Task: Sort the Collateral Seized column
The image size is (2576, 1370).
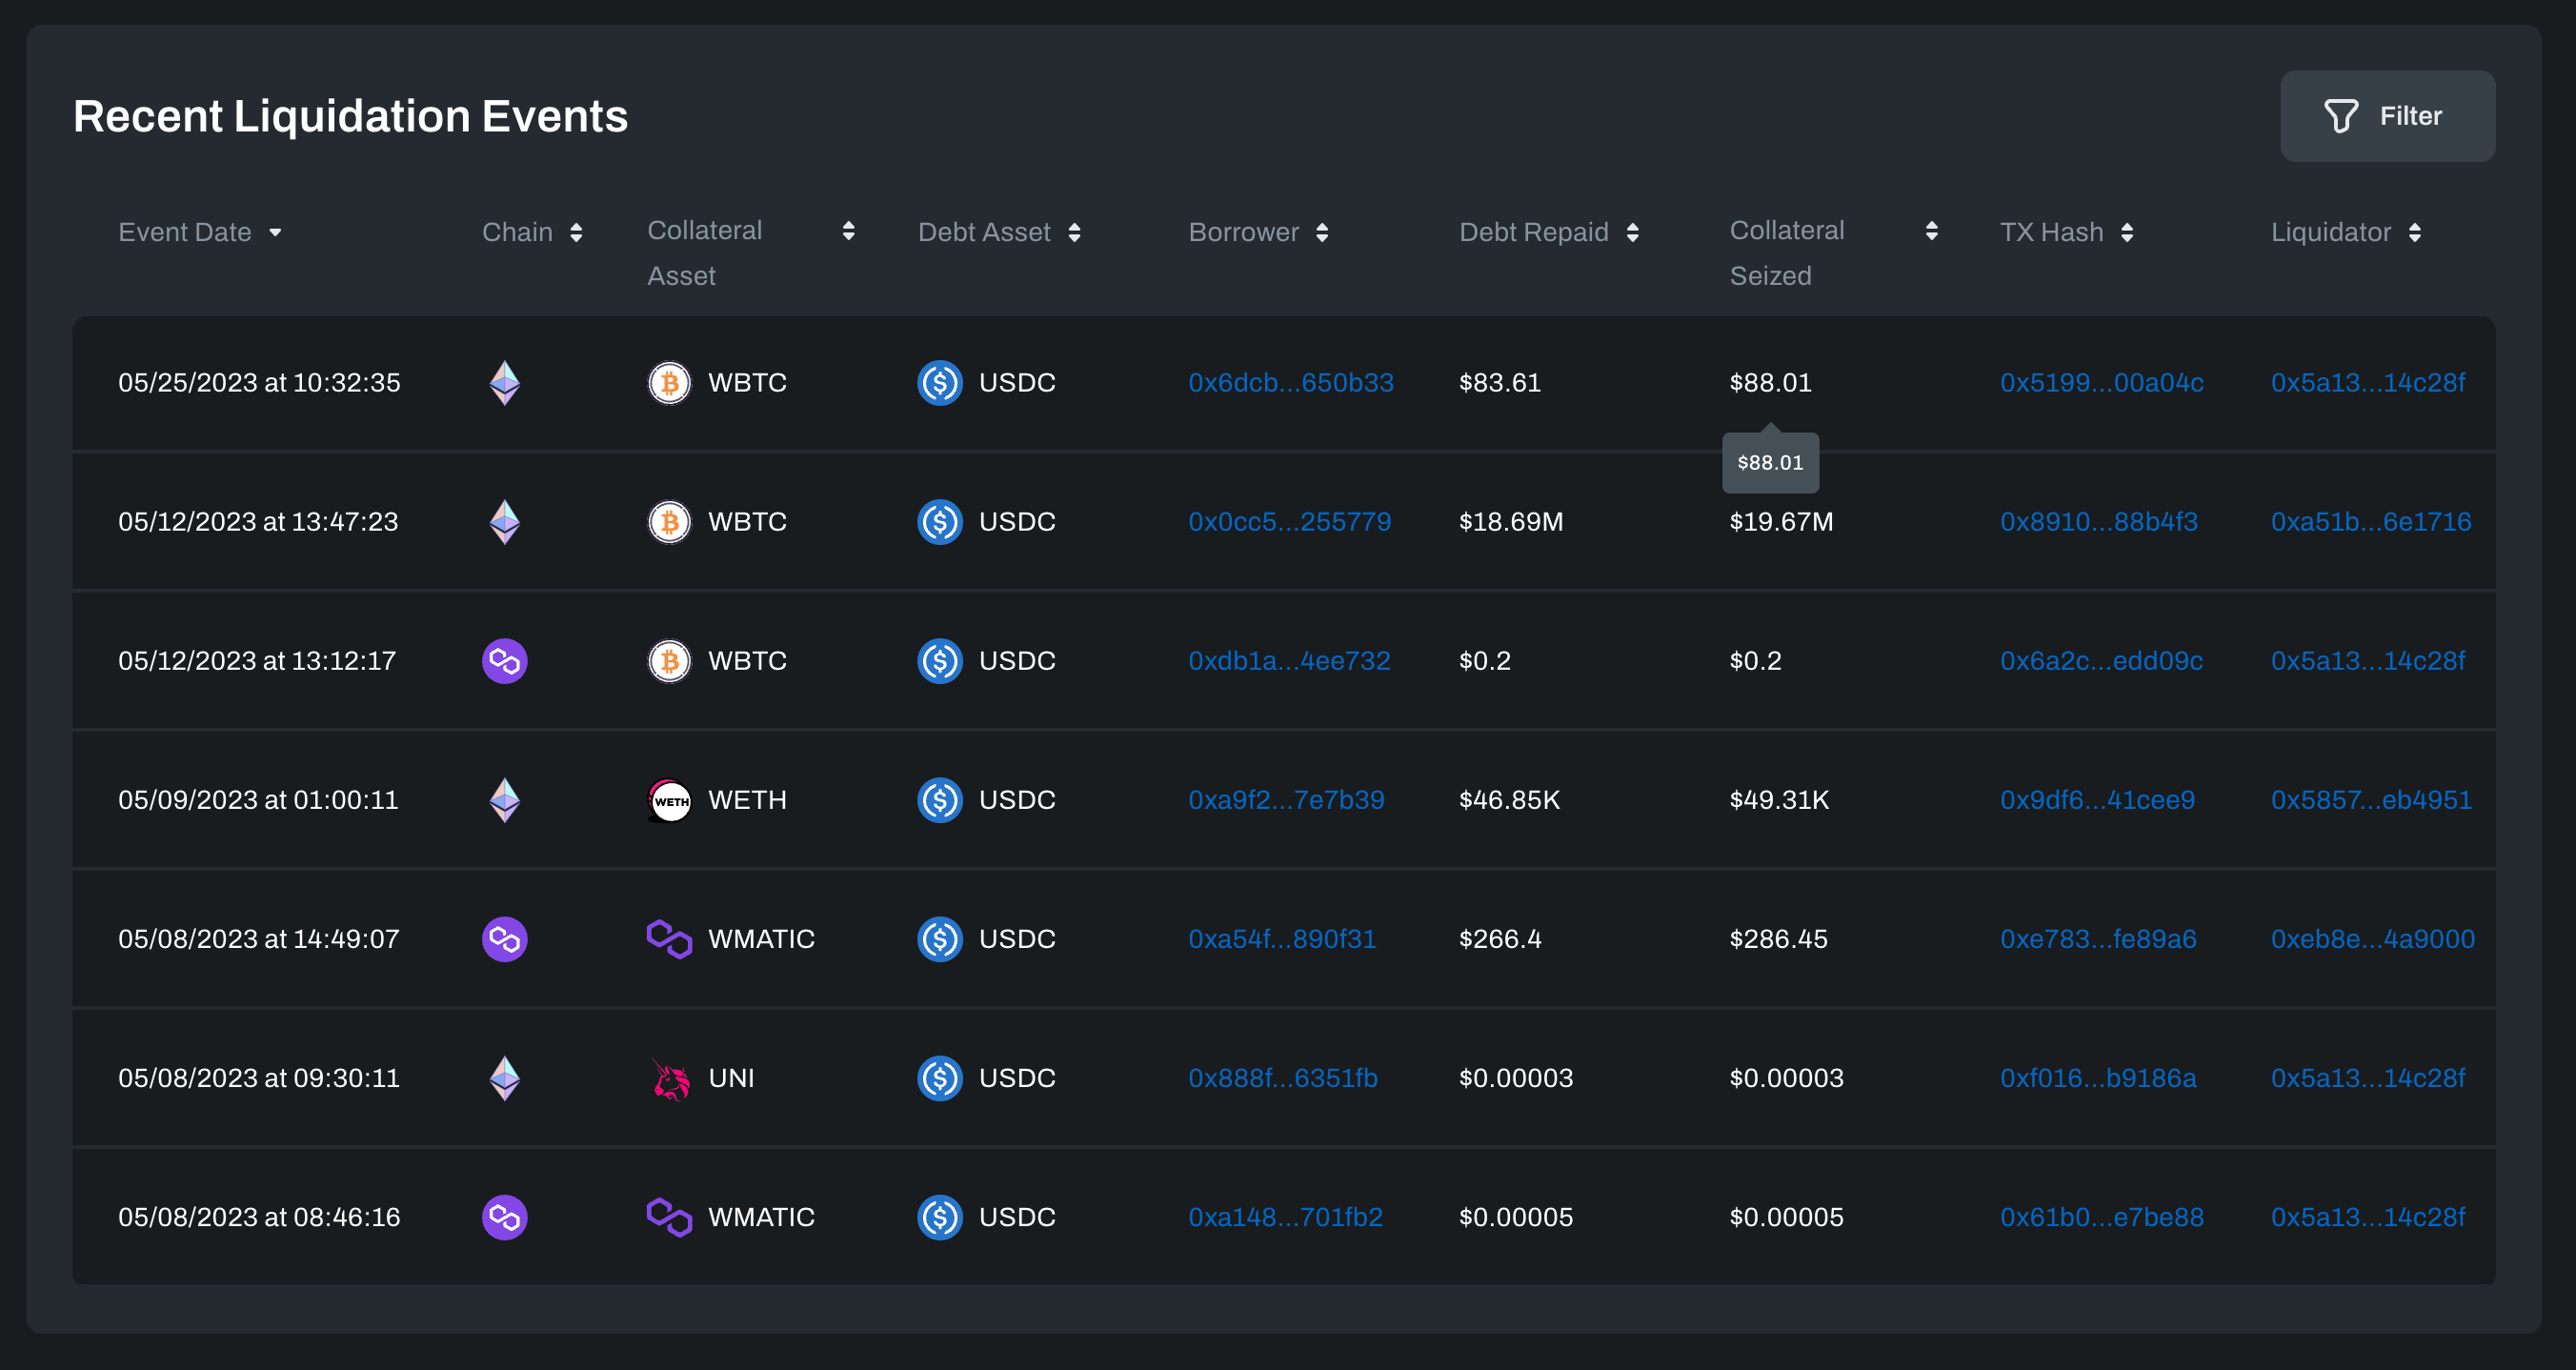Action: (1931, 231)
